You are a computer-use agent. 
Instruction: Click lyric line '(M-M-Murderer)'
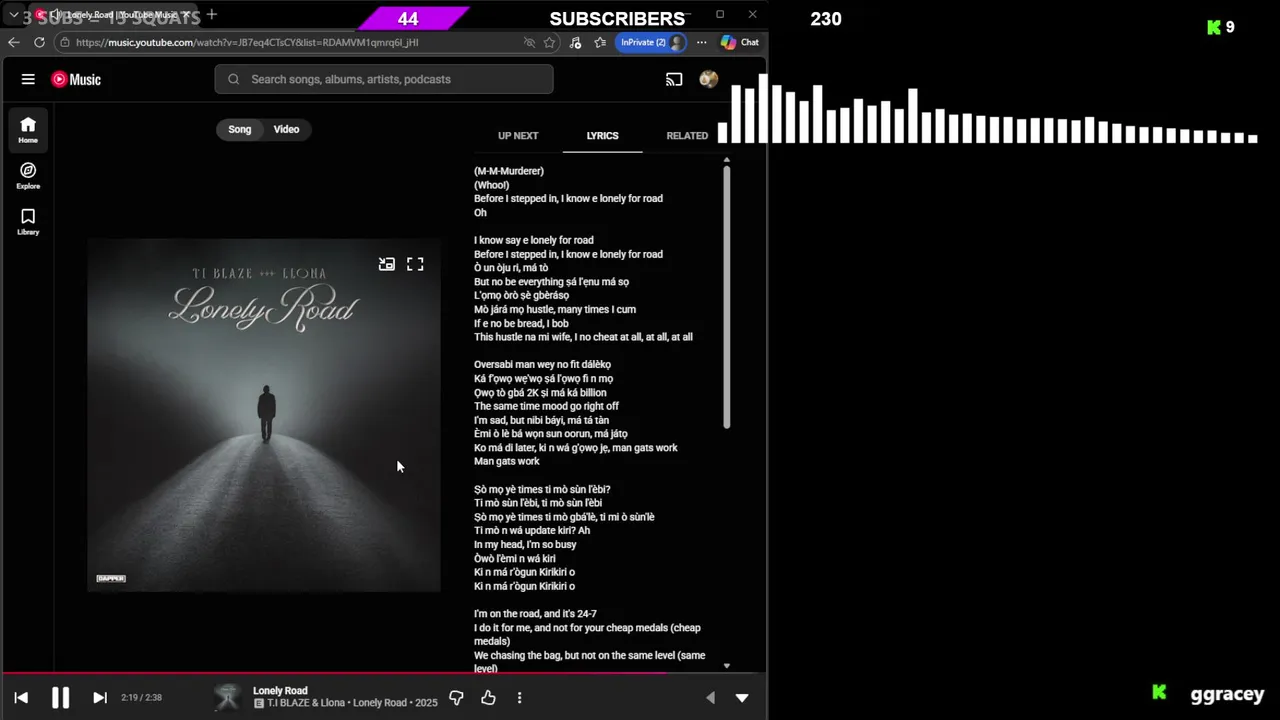click(509, 171)
